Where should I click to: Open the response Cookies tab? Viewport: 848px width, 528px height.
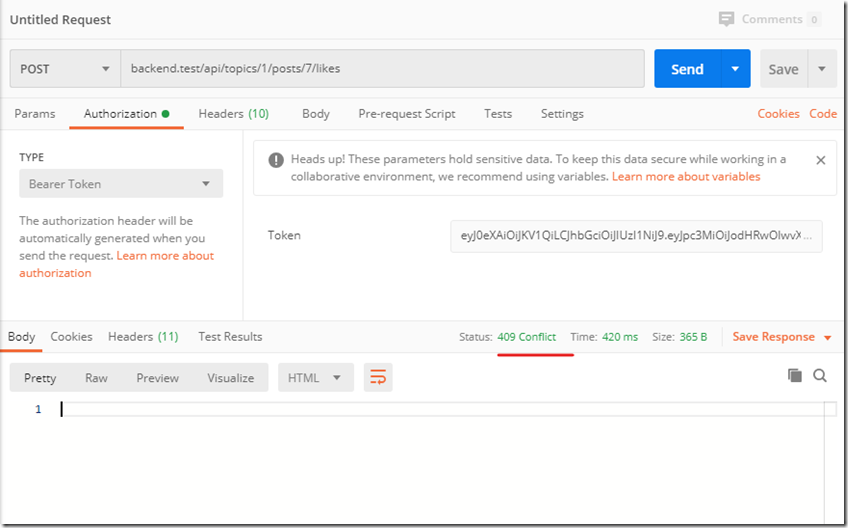(x=71, y=336)
